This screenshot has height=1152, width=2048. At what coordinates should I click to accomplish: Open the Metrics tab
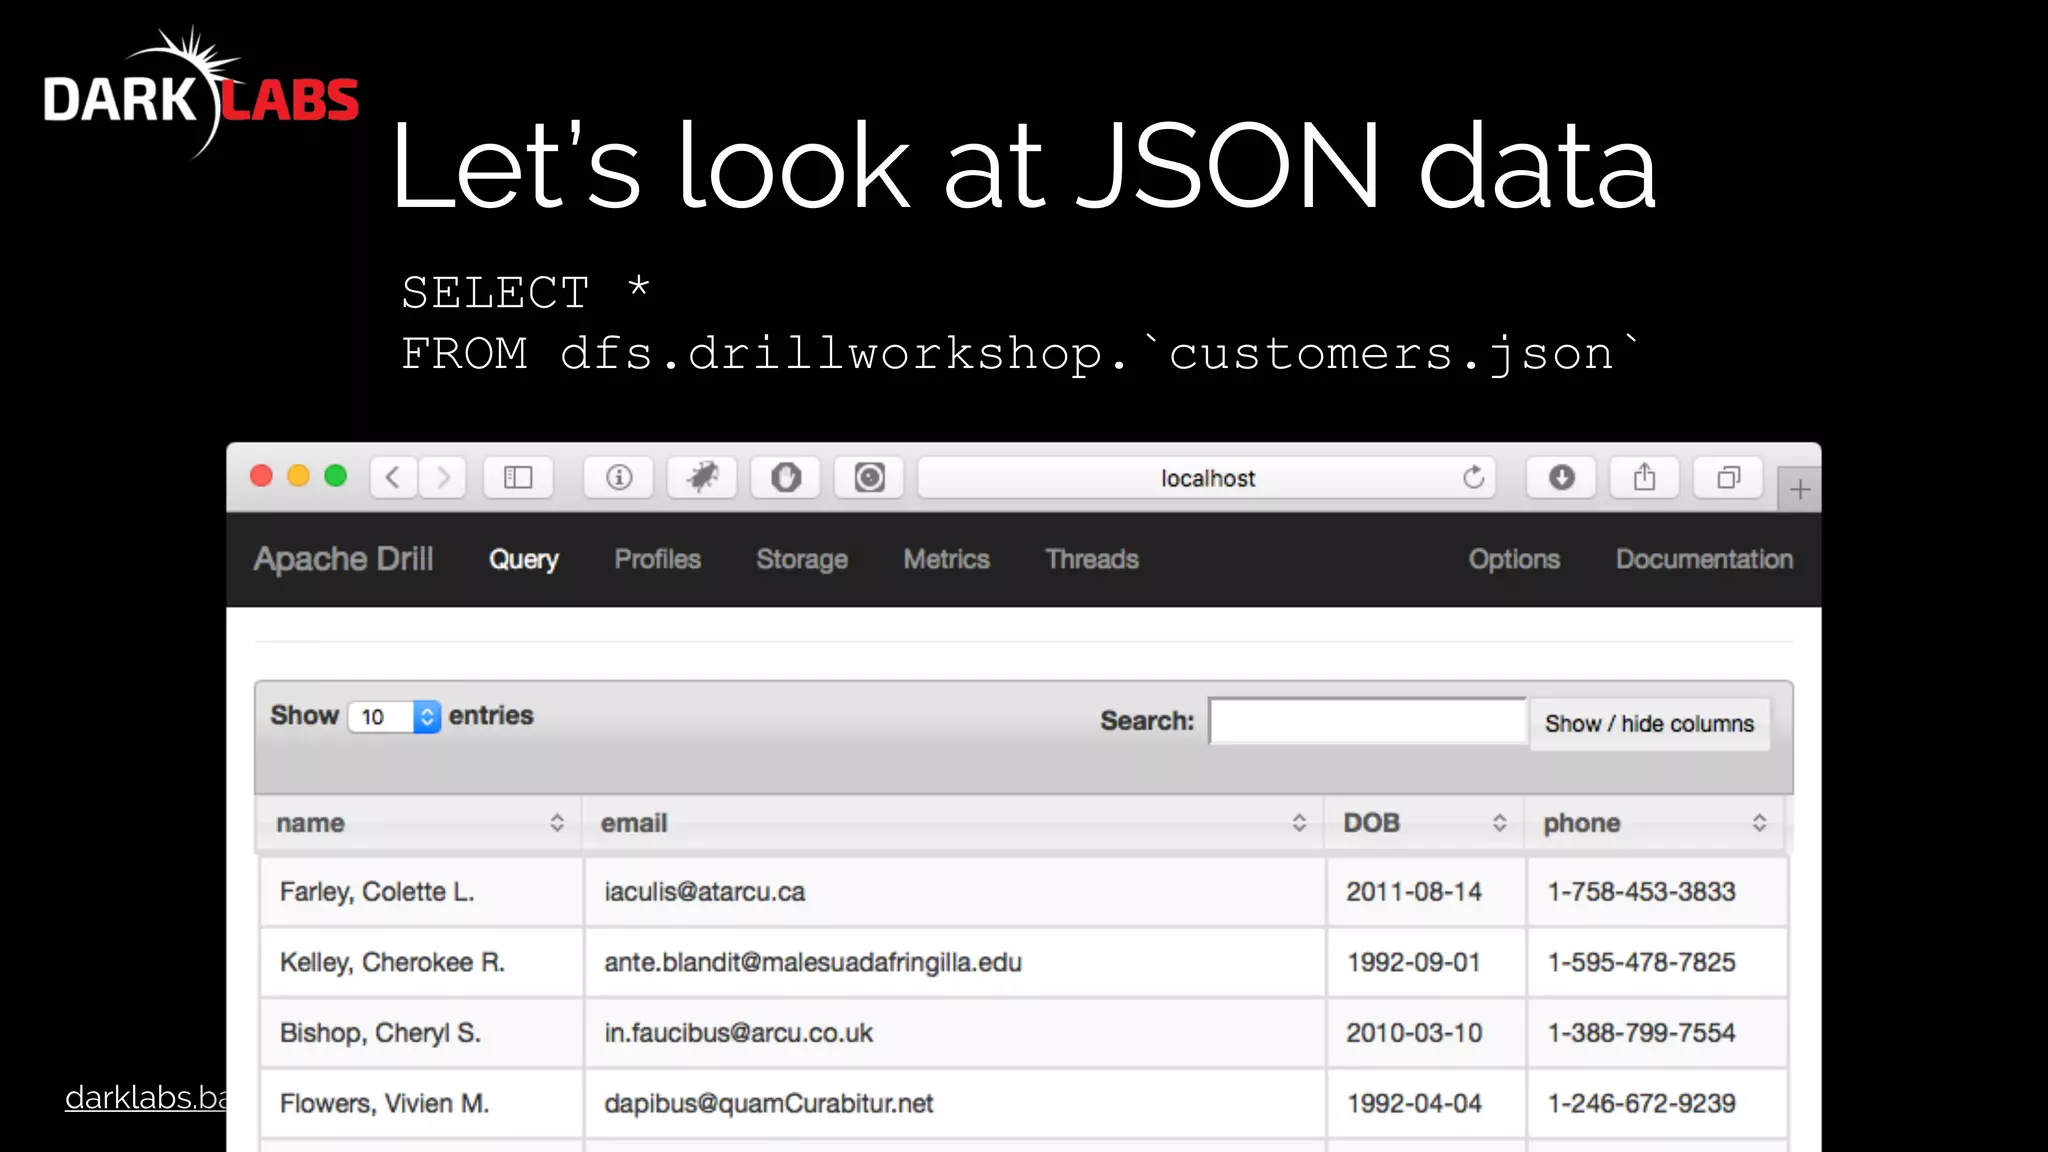(946, 559)
